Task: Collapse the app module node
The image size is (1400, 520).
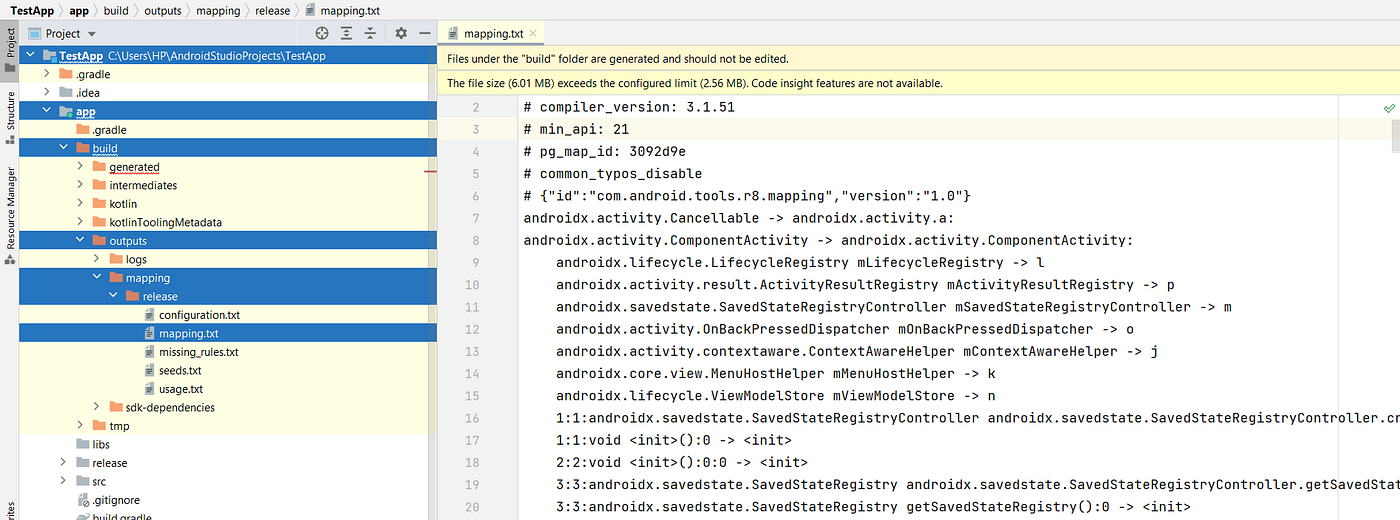Action: coord(47,111)
